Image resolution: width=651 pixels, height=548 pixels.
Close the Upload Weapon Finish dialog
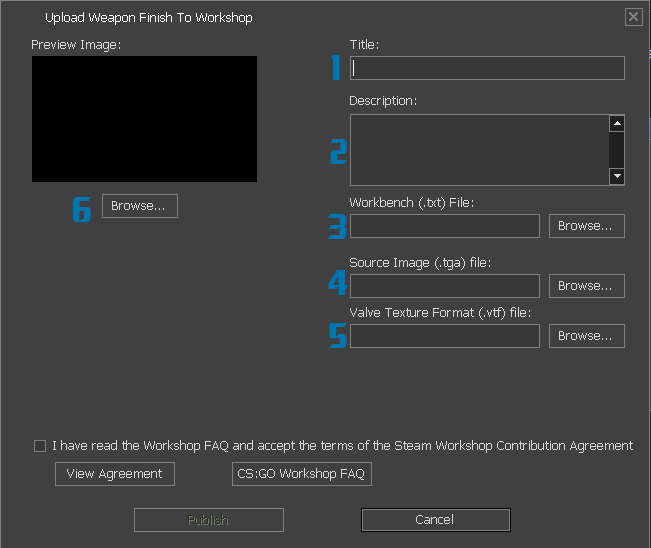click(633, 17)
